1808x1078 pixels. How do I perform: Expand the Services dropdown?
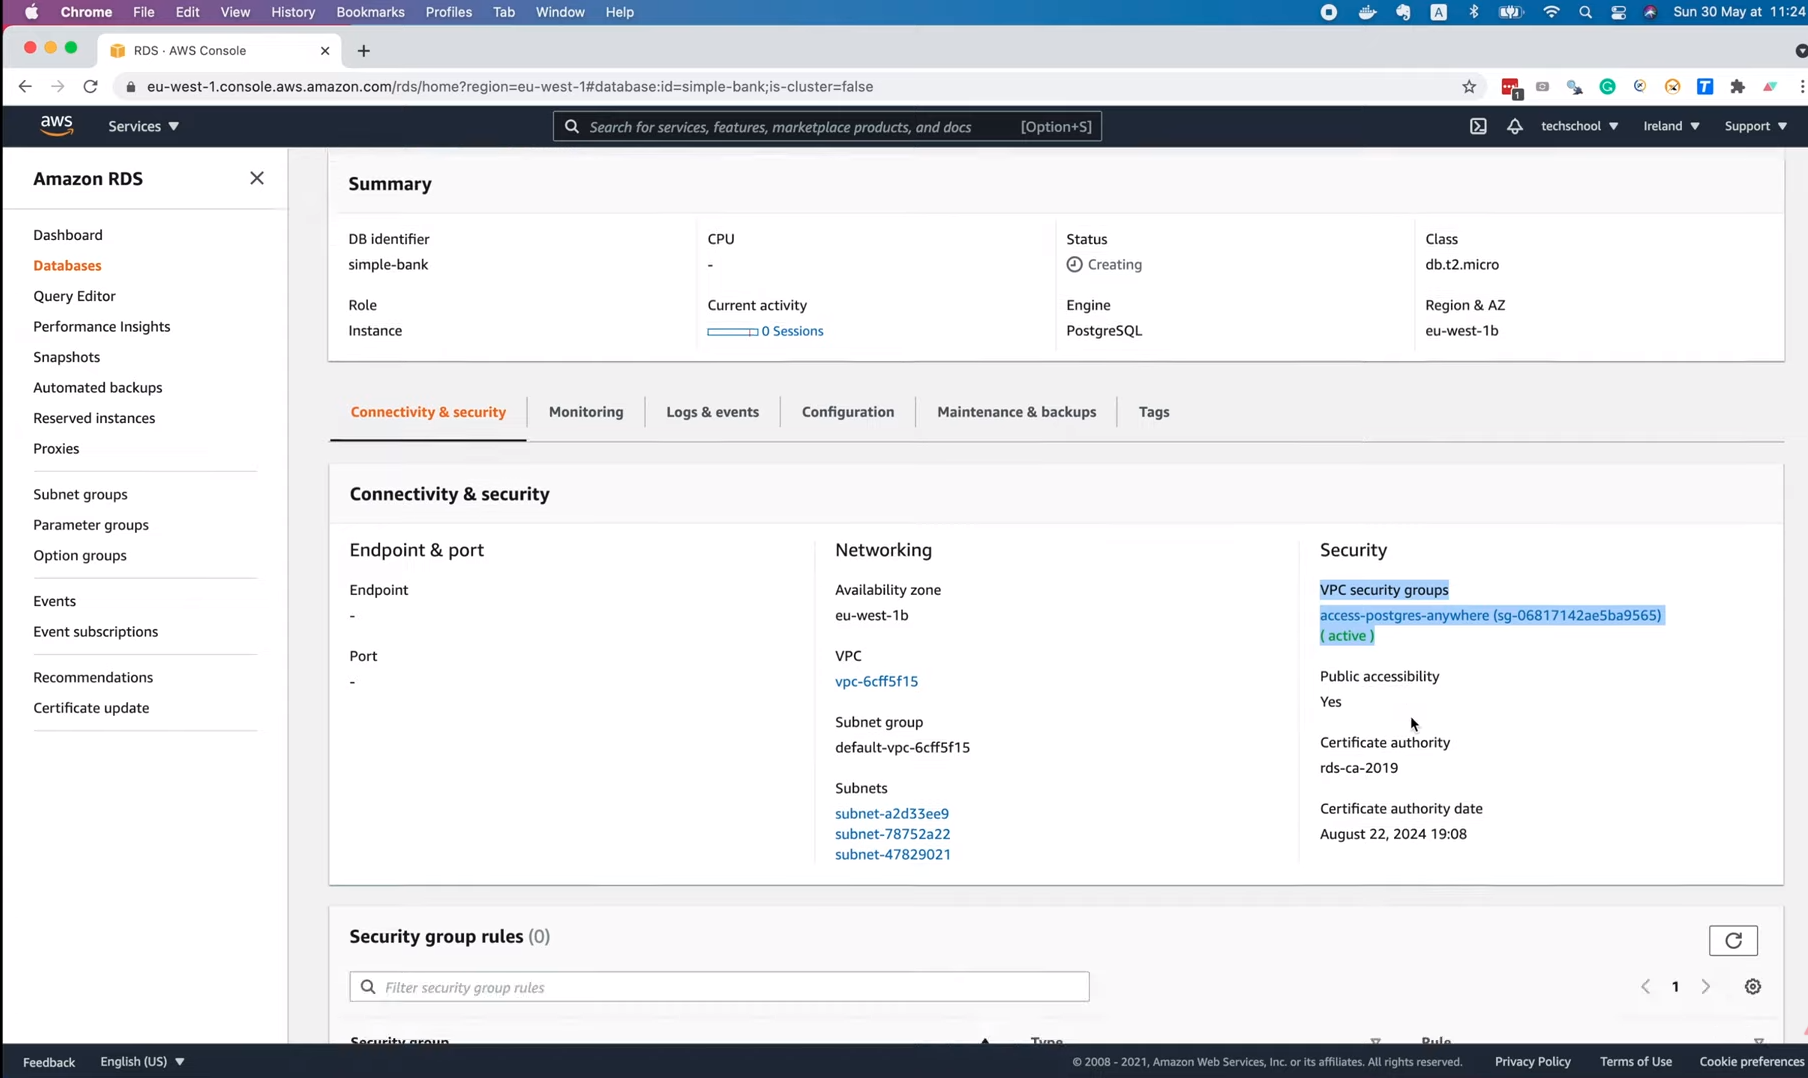pos(143,126)
